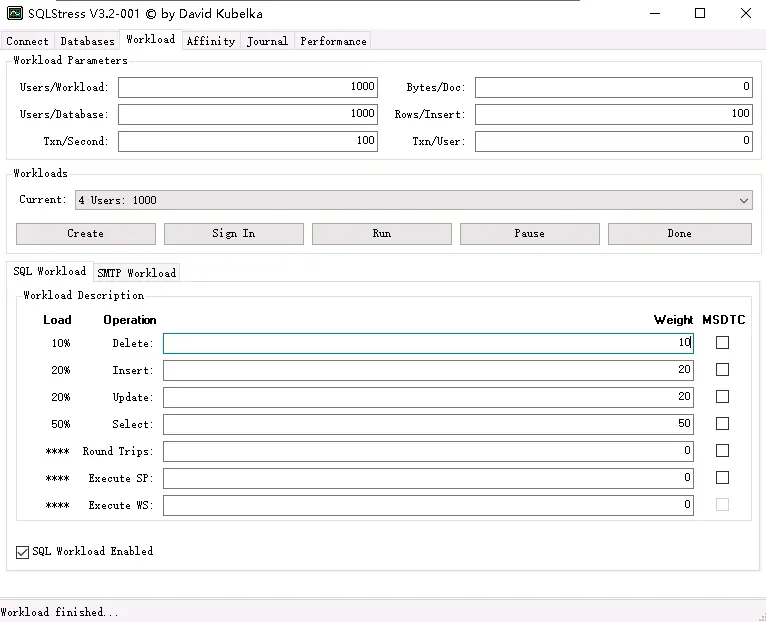
Task: Enable MSDTC for the Update operation
Action: pos(723,396)
